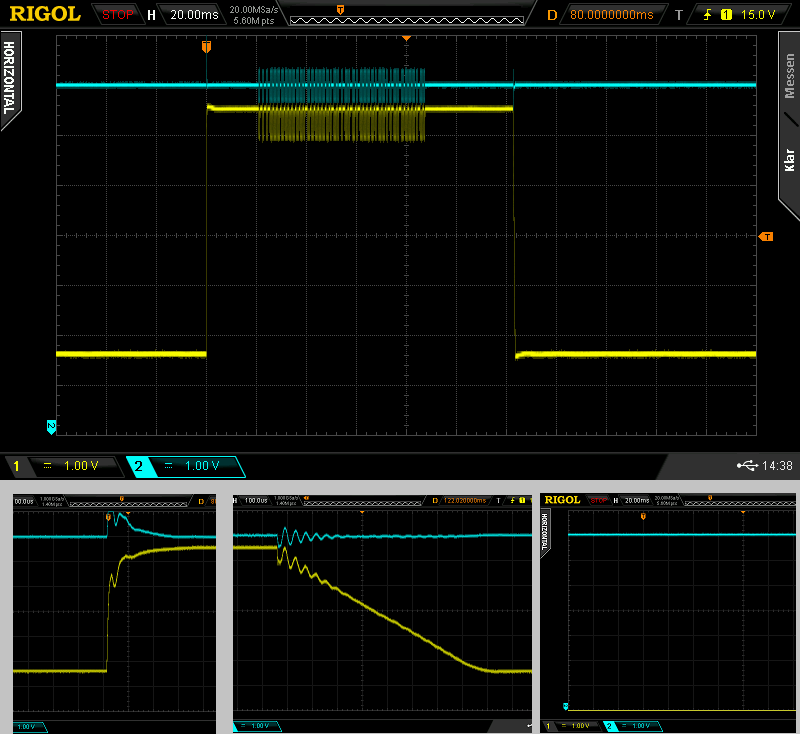Click the channel 2 ground marker at bottom-left
The height and width of the screenshot is (734, 800).
[x=51, y=427]
